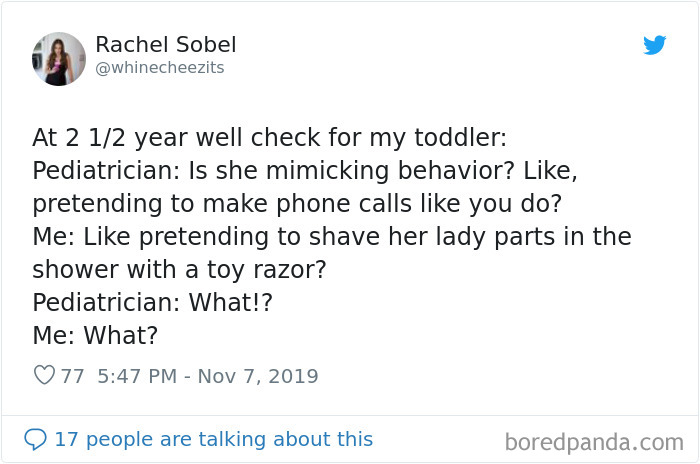Select the line 'At 2 1/2 year well check'

[x=270, y=138]
